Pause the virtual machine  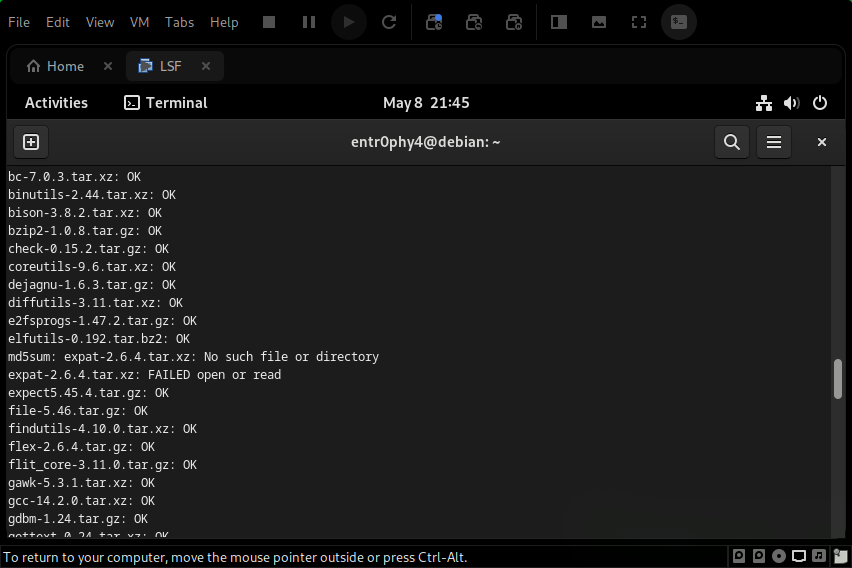(309, 22)
